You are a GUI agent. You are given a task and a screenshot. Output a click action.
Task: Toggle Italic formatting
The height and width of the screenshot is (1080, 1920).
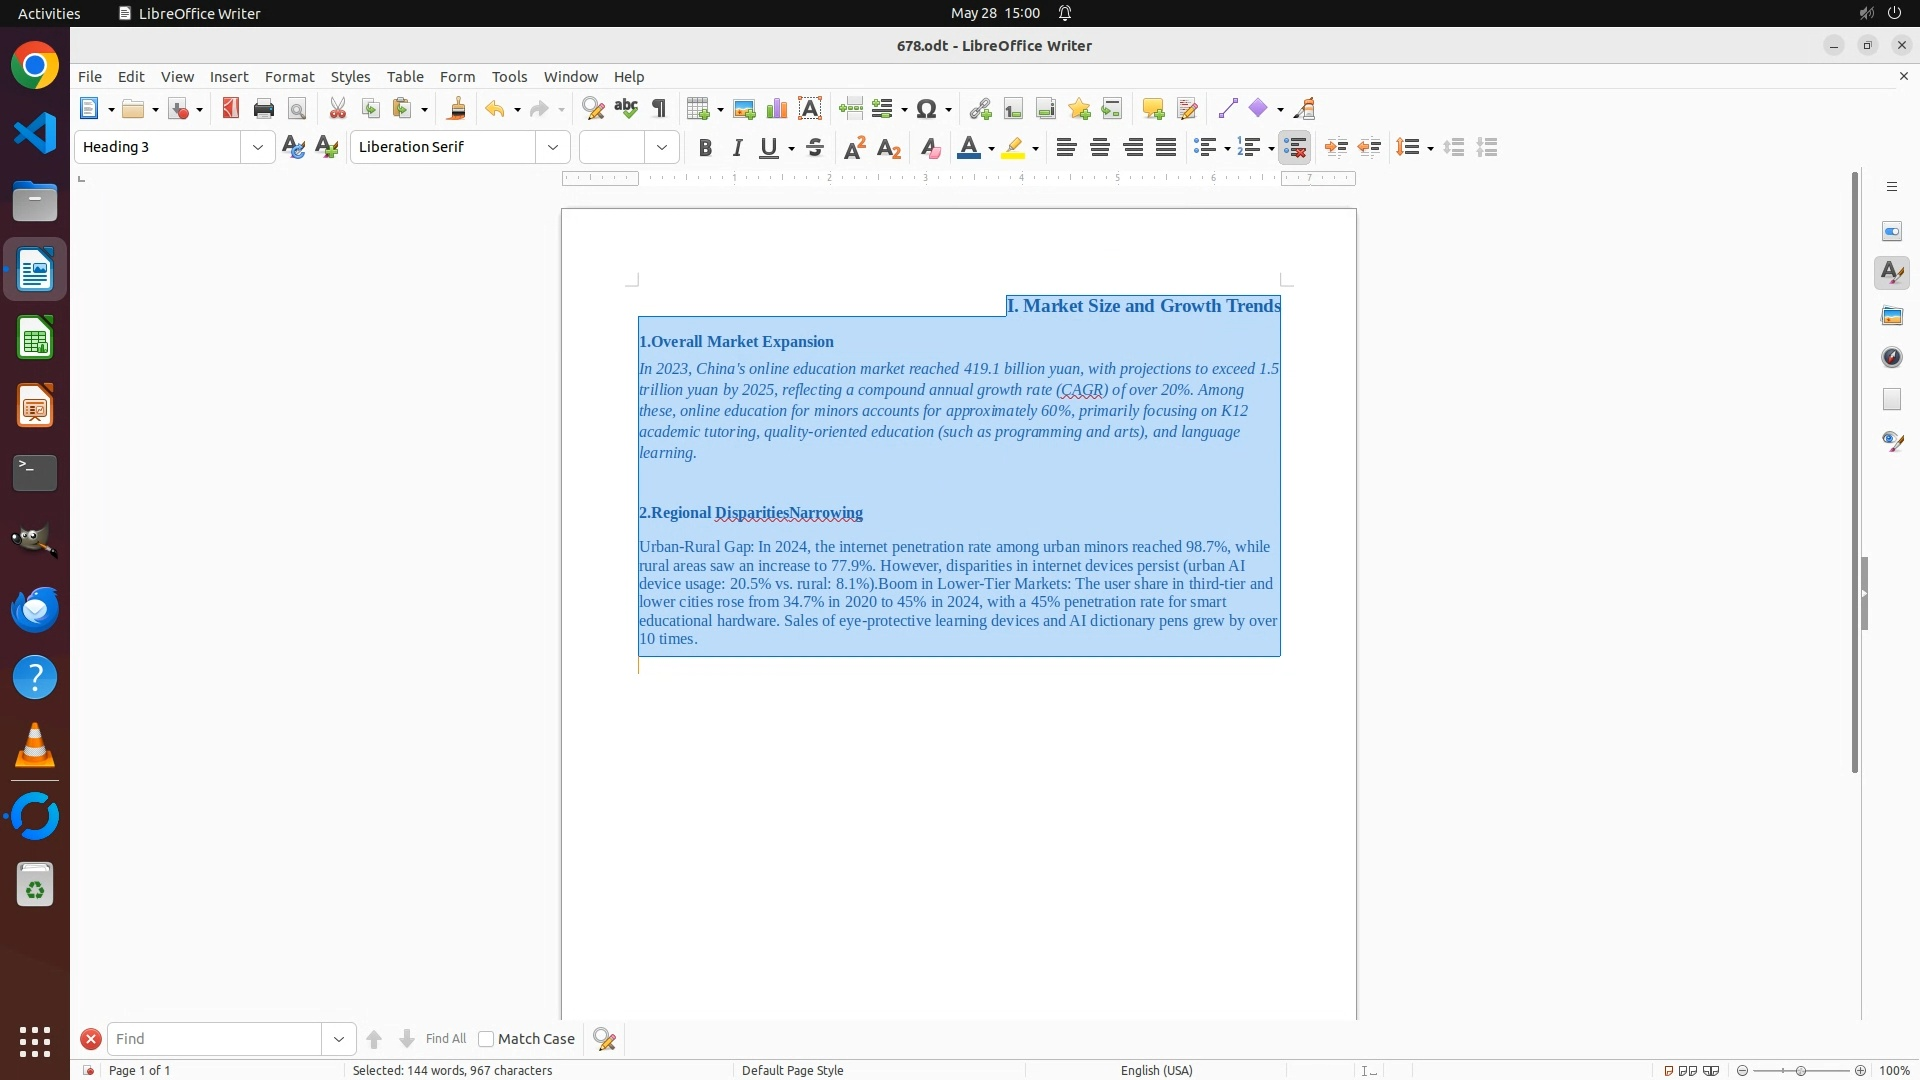[738, 148]
